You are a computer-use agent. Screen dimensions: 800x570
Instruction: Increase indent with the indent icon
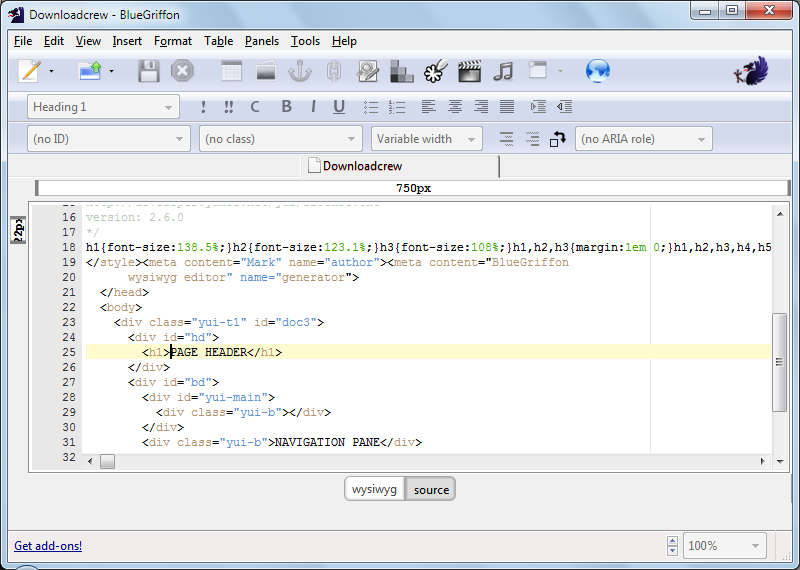coord(538,106)
